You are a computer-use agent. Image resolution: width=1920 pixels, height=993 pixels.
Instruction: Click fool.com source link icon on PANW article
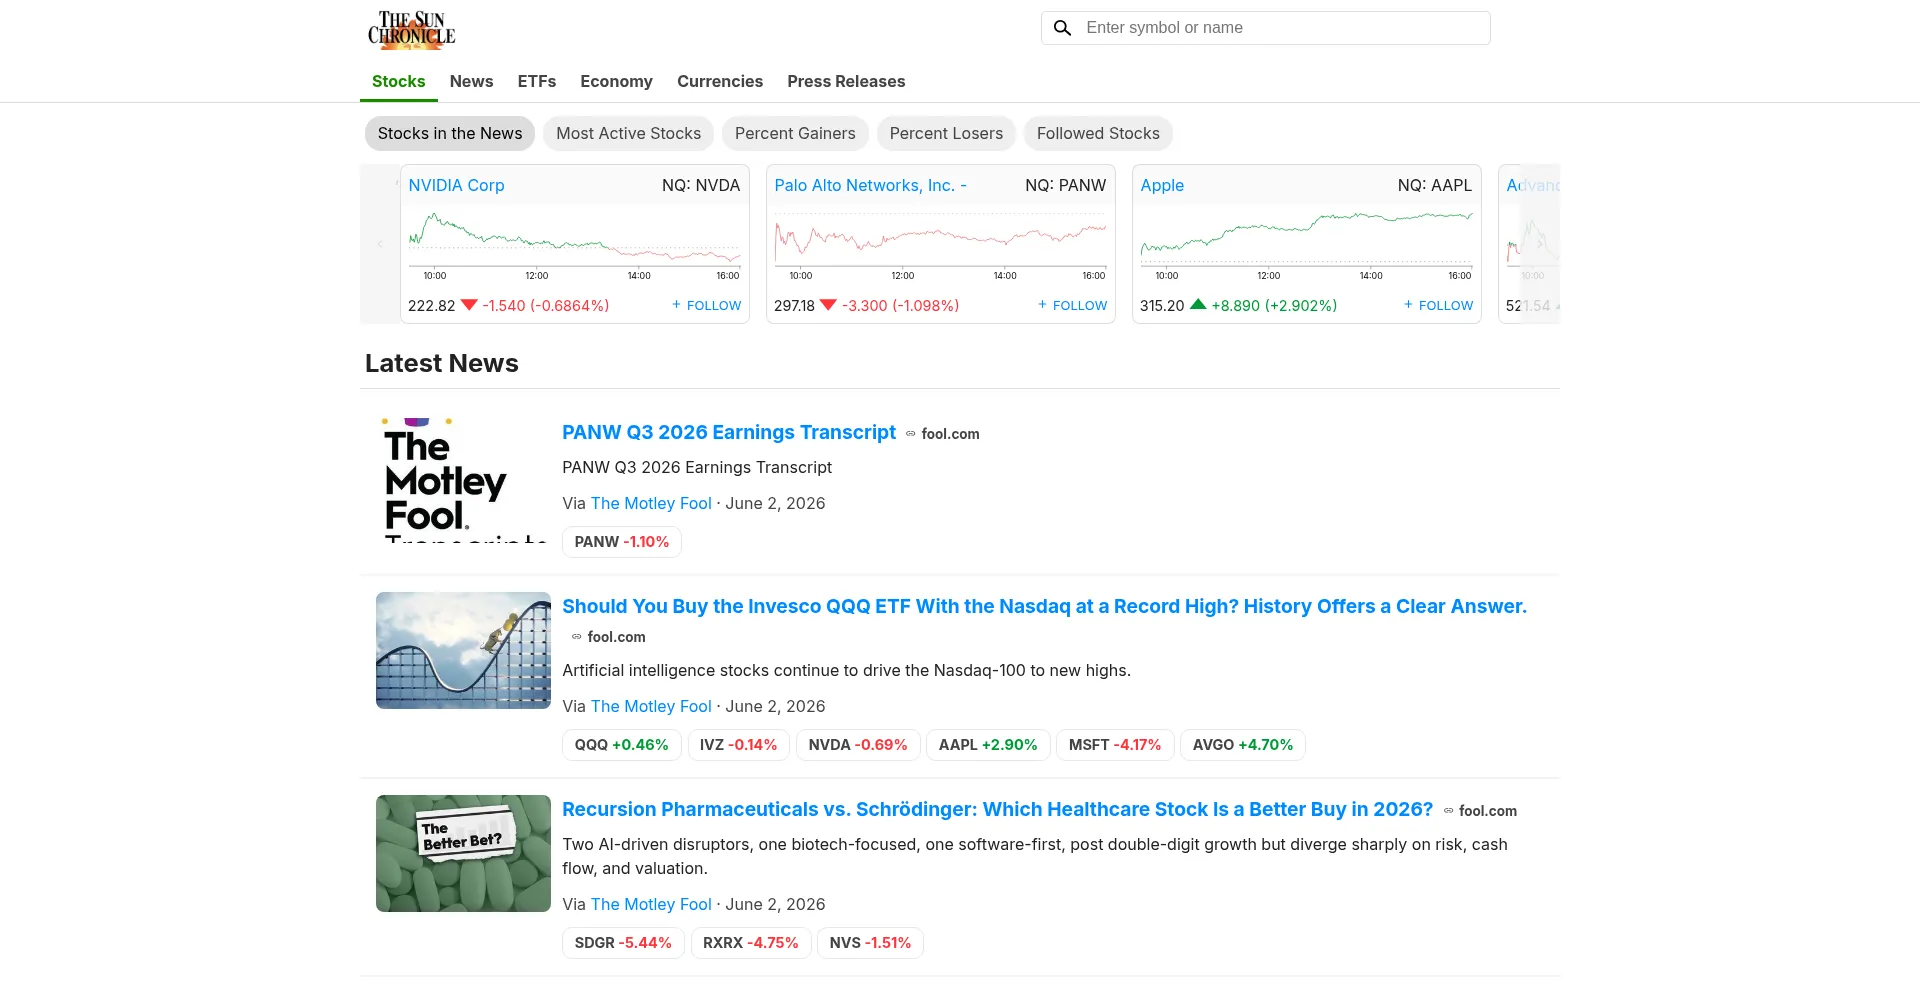point(911,434)
